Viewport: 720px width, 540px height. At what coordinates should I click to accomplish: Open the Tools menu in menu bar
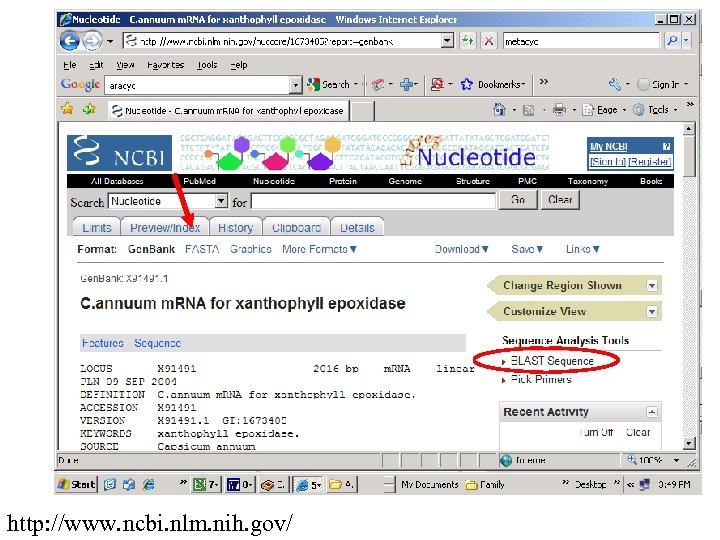(207, 65)
